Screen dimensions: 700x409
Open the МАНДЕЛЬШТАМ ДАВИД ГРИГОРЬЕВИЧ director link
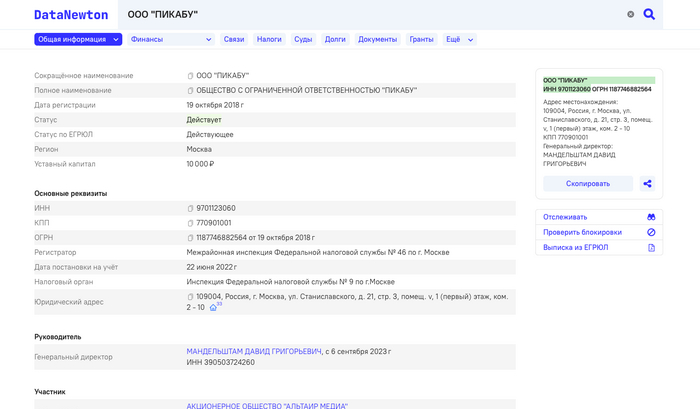pos(254,351)
